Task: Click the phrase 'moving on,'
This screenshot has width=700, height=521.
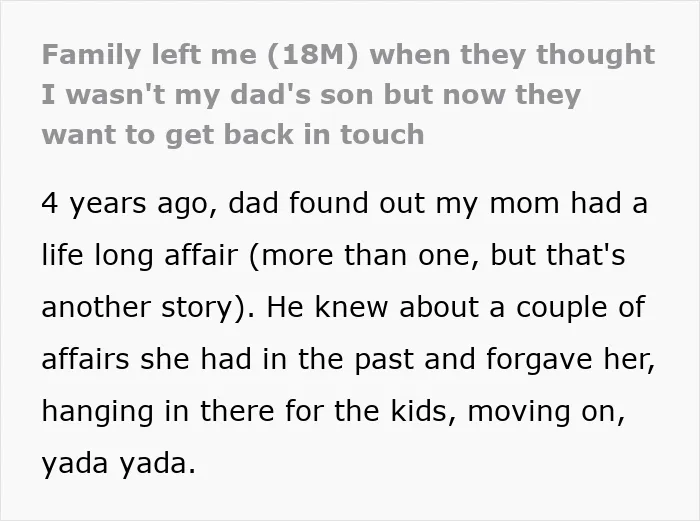Action: click(546, 412)
